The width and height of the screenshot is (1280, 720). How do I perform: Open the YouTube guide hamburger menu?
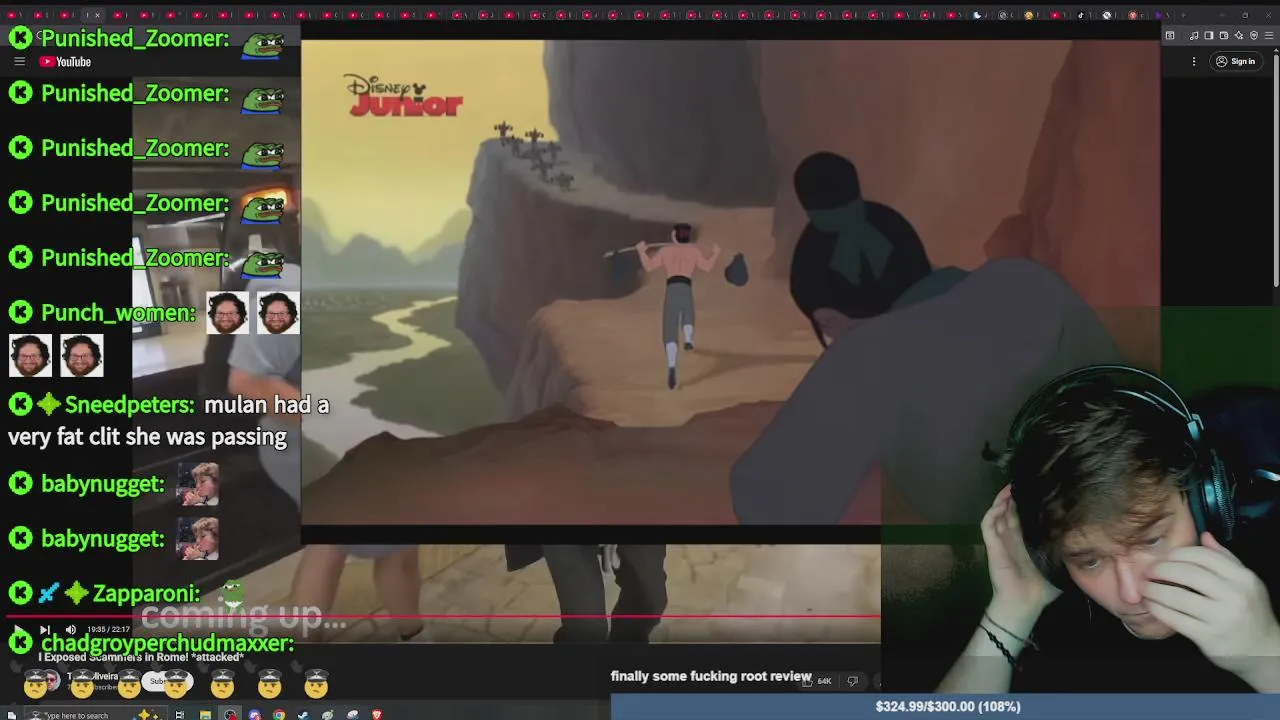19,62
